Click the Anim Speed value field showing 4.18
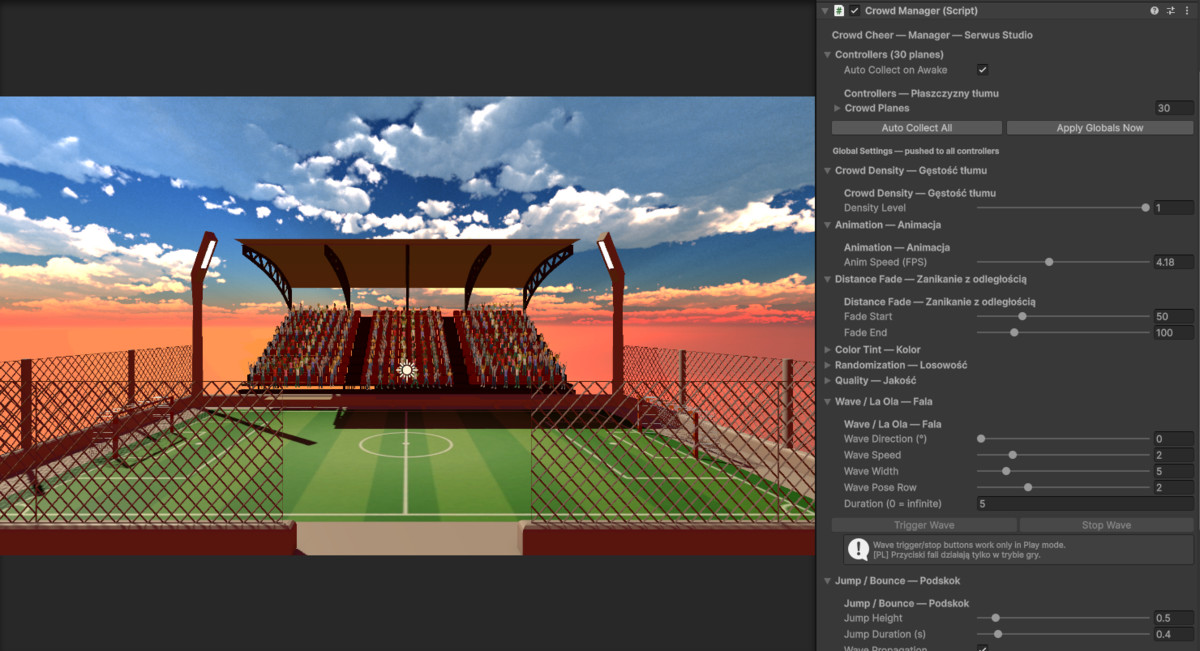The image size is (1200, 651). (x=1174, y=262)
